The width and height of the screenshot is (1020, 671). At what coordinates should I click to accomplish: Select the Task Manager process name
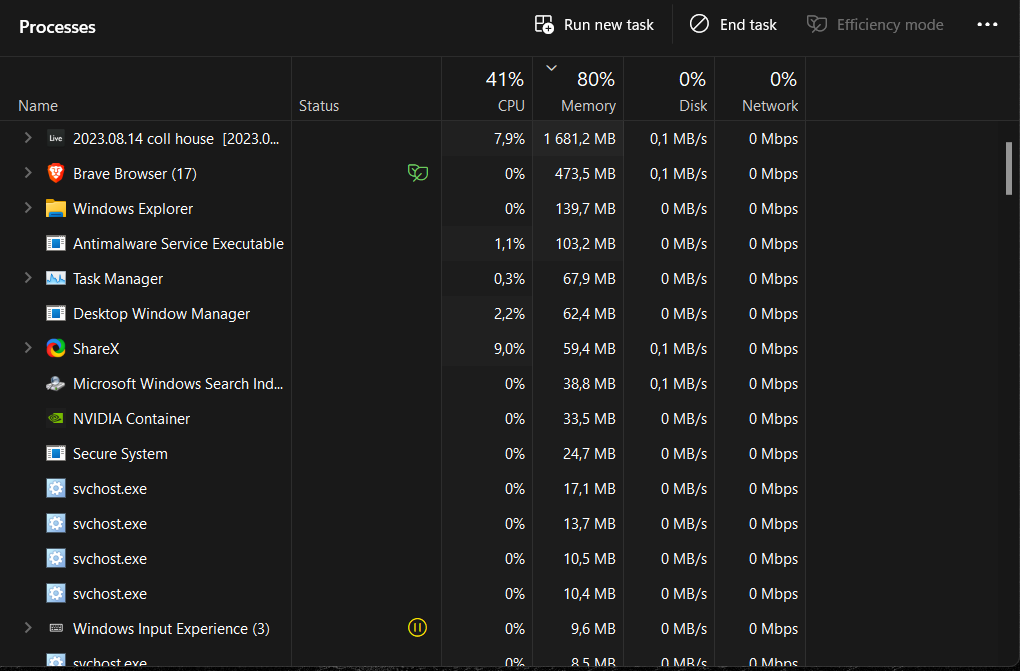(118, 279)
